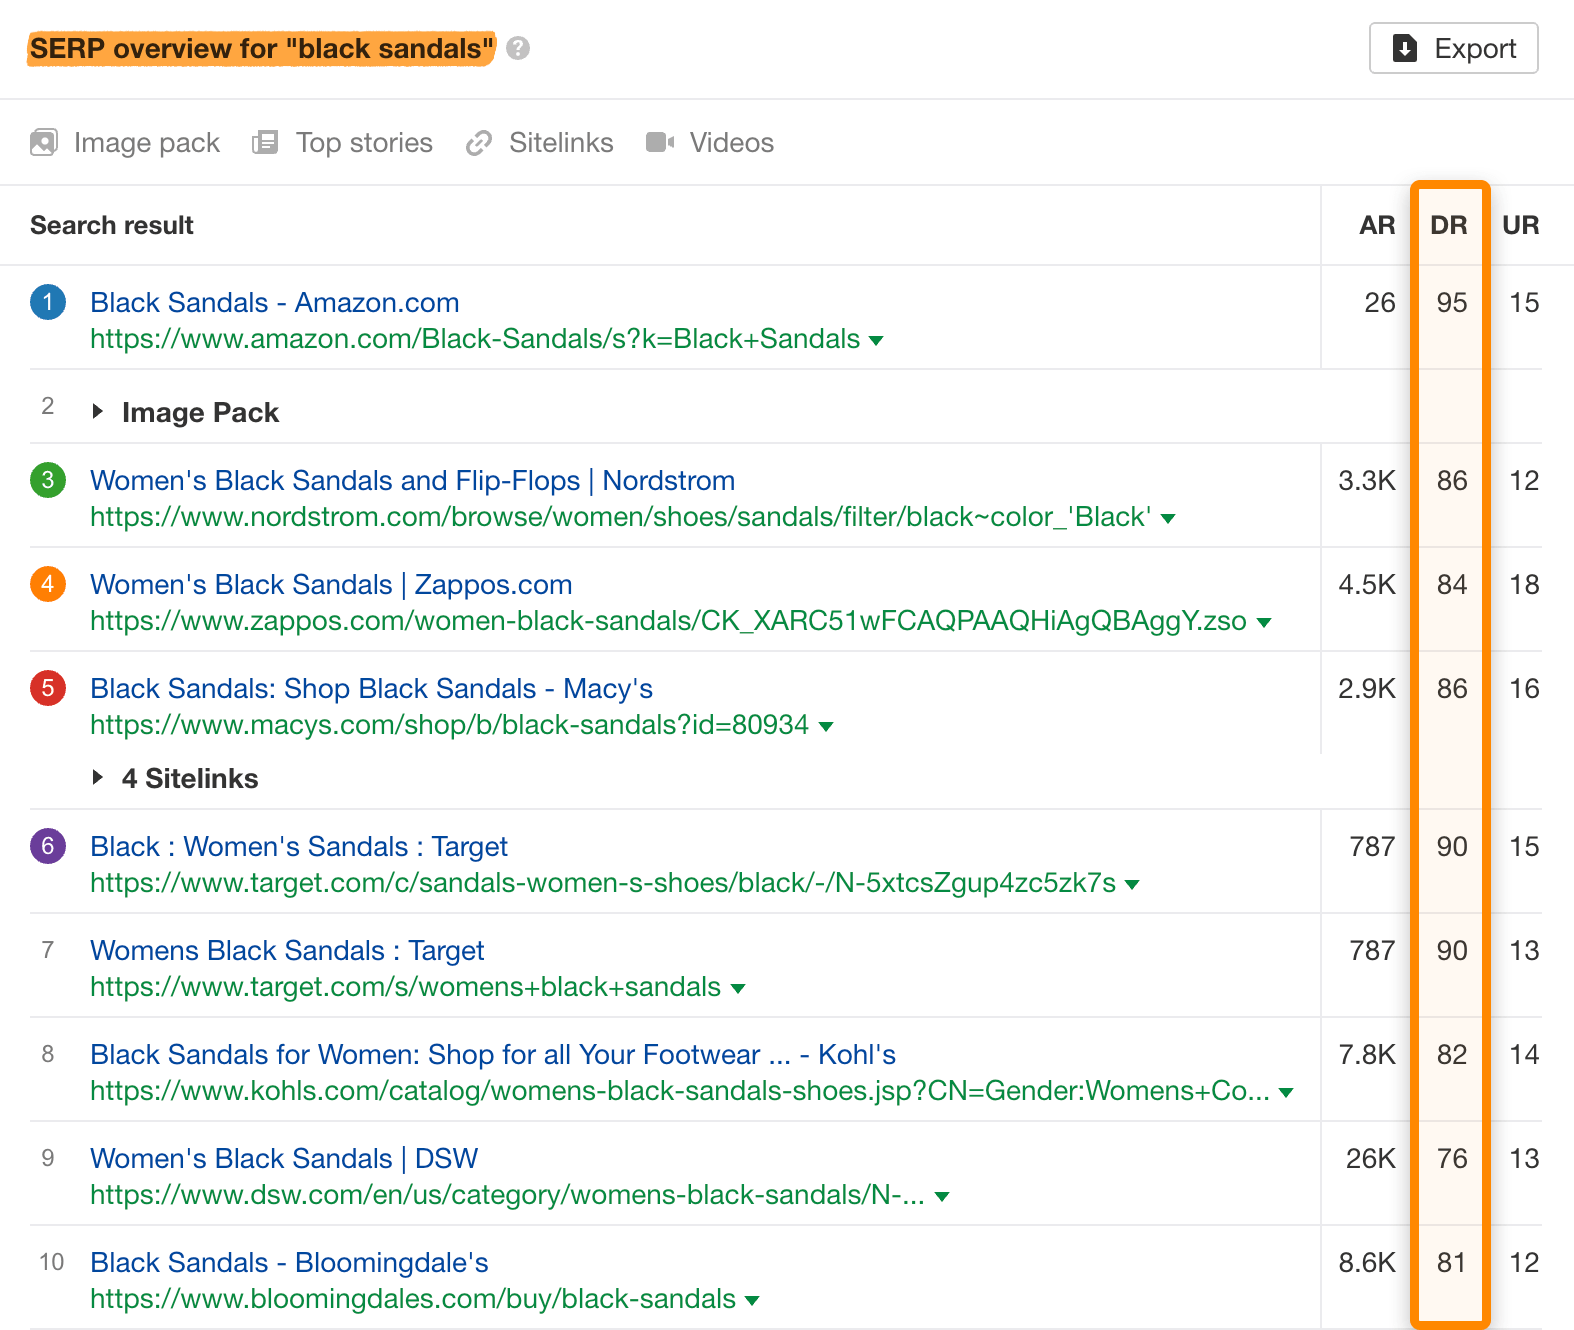Click the Videos camera icon

coord(660,143)
